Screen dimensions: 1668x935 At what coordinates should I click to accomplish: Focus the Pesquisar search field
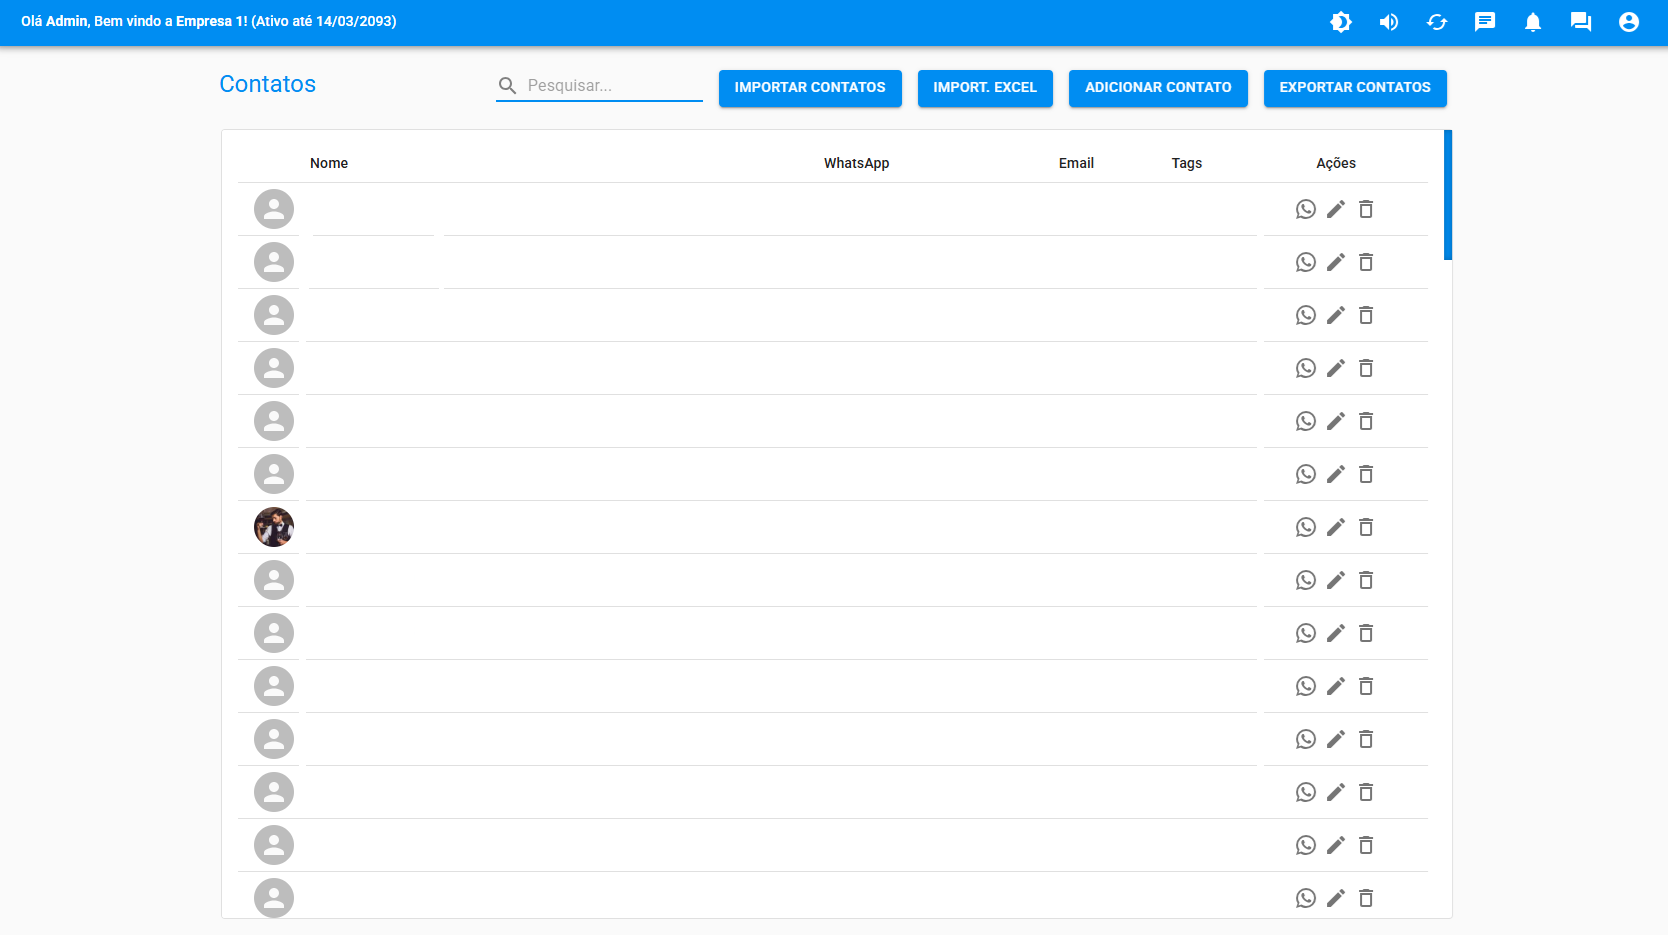[612, 86]
